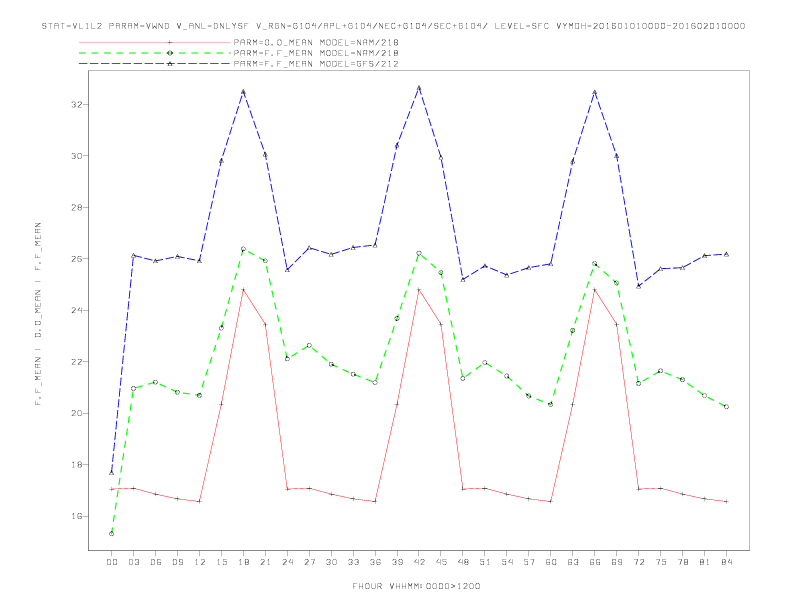This screenshot has width=792, height=612.
Task: Click y-axis tick label 26
Action: (76, 259)
